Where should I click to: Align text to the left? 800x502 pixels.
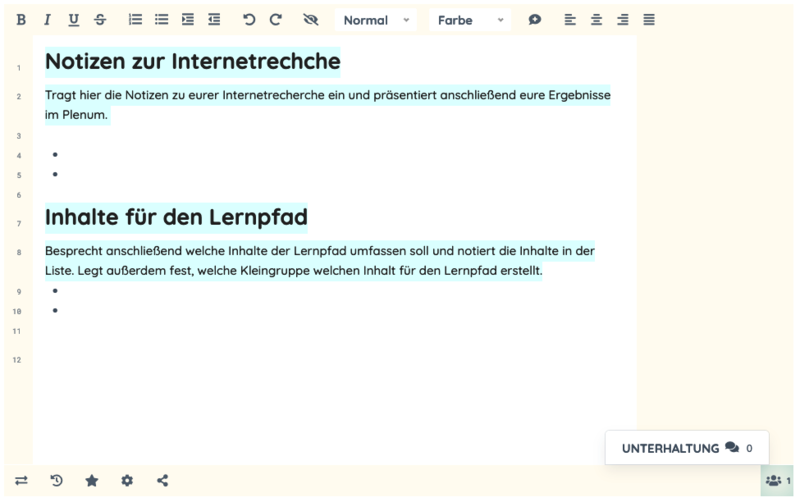570,20
